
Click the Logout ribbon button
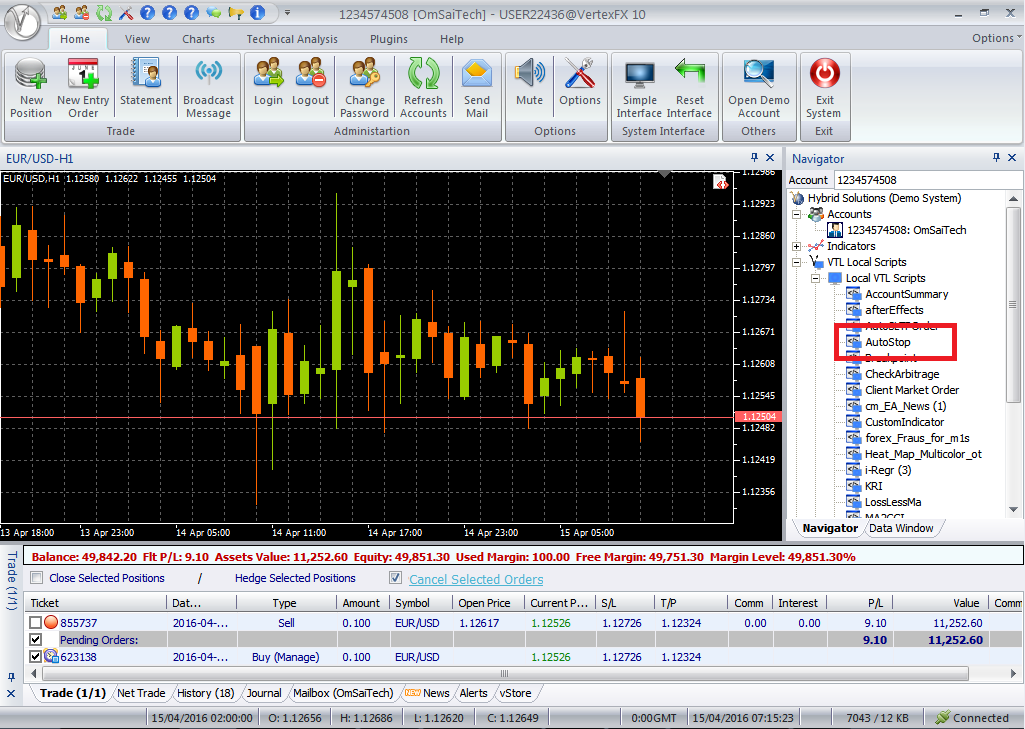tap(310, 82)
